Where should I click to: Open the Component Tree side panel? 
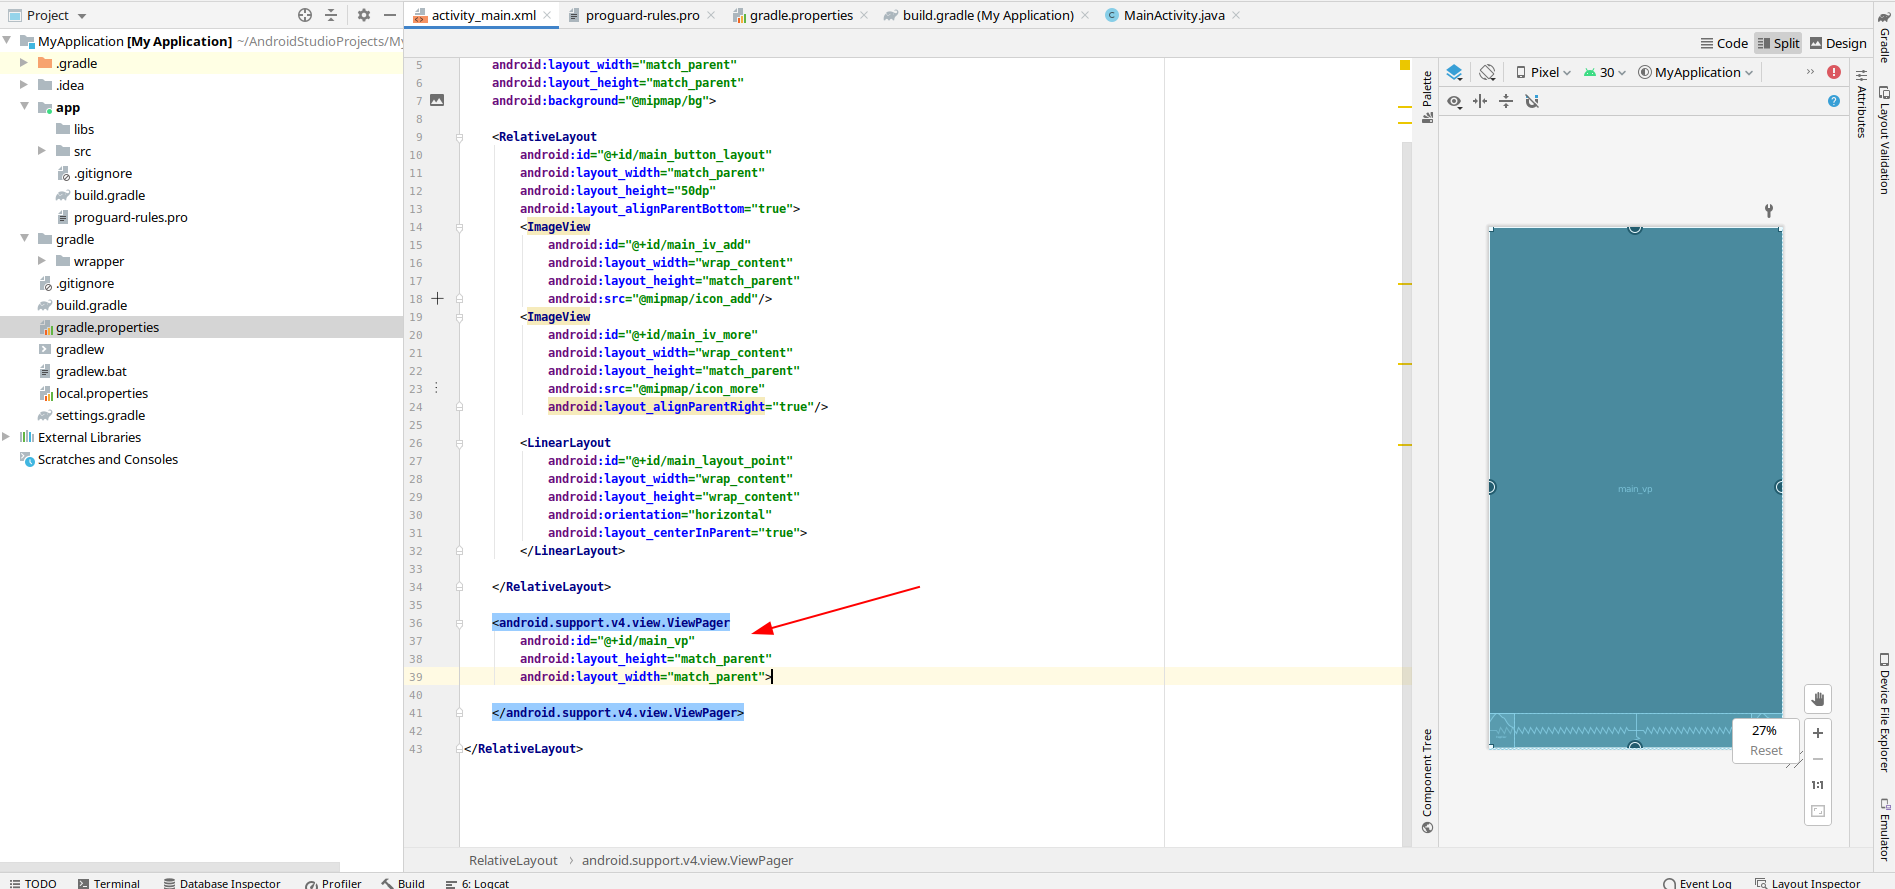(1427, 781)
